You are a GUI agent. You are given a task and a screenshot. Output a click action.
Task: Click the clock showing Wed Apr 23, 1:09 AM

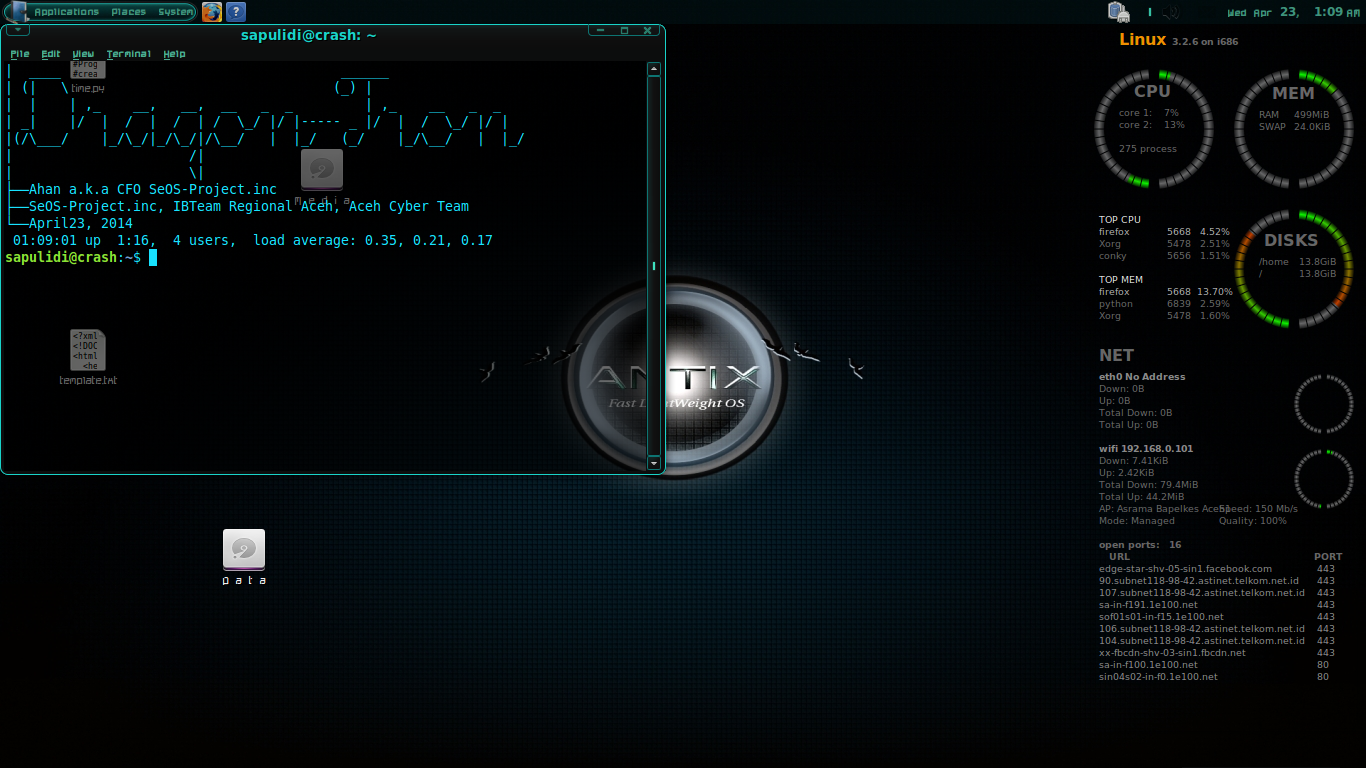click(1292, 12)
